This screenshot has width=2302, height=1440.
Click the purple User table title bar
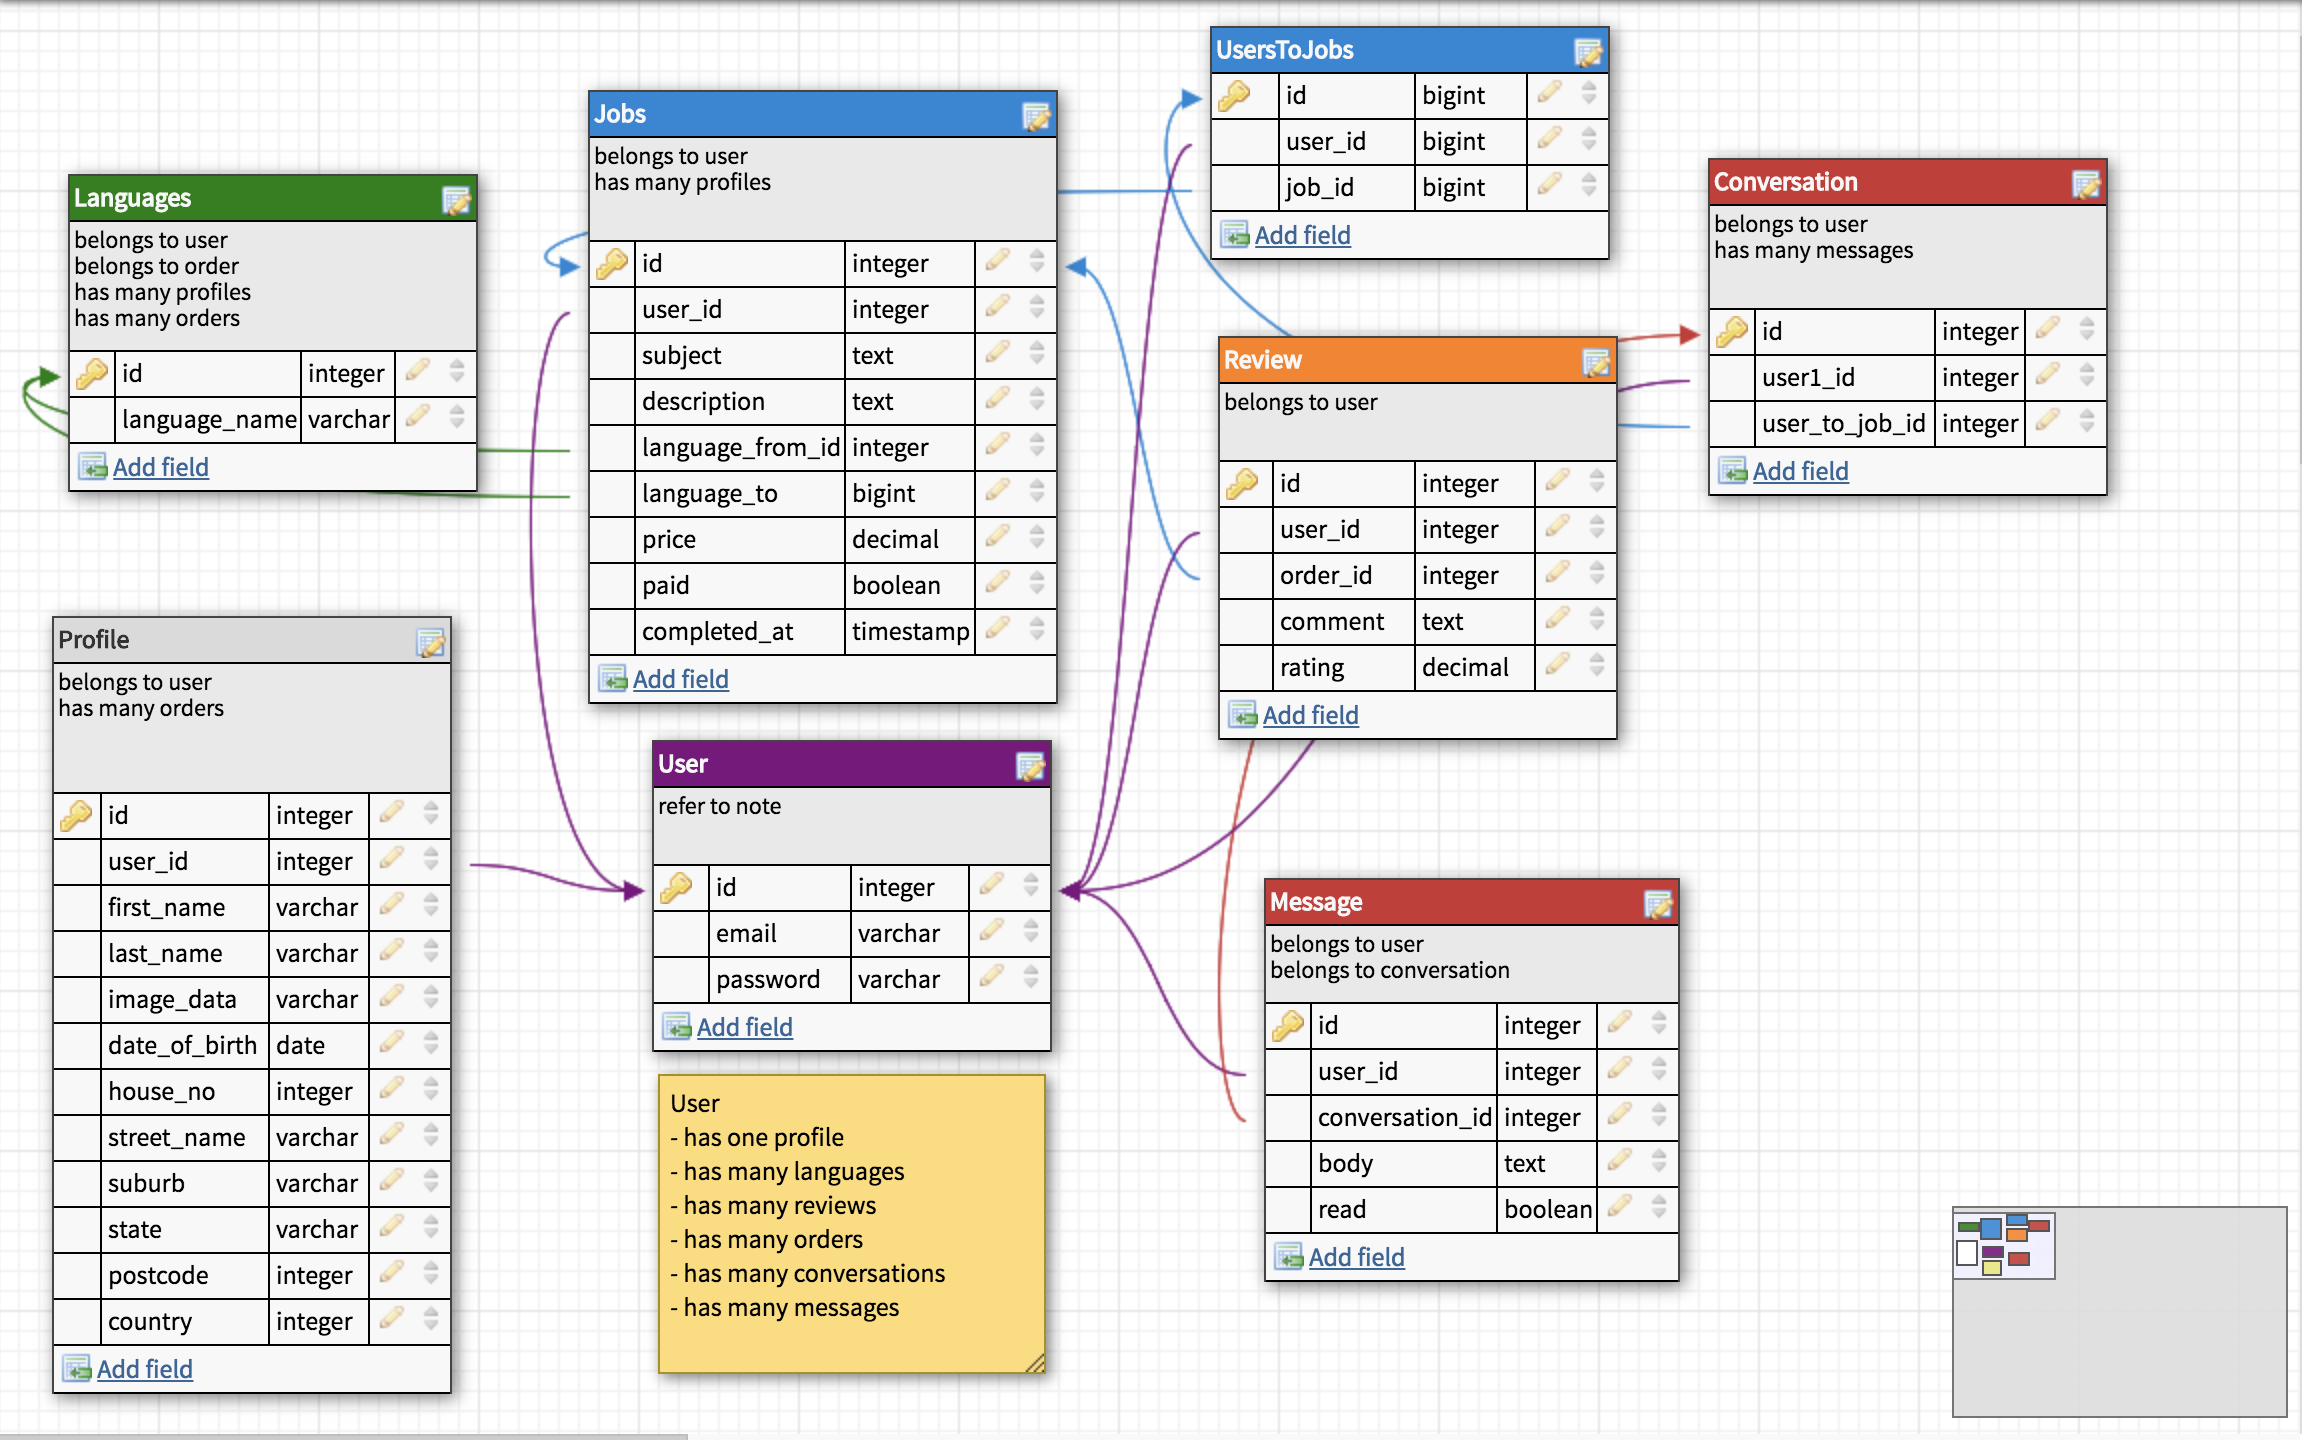(x=830, y=764)
